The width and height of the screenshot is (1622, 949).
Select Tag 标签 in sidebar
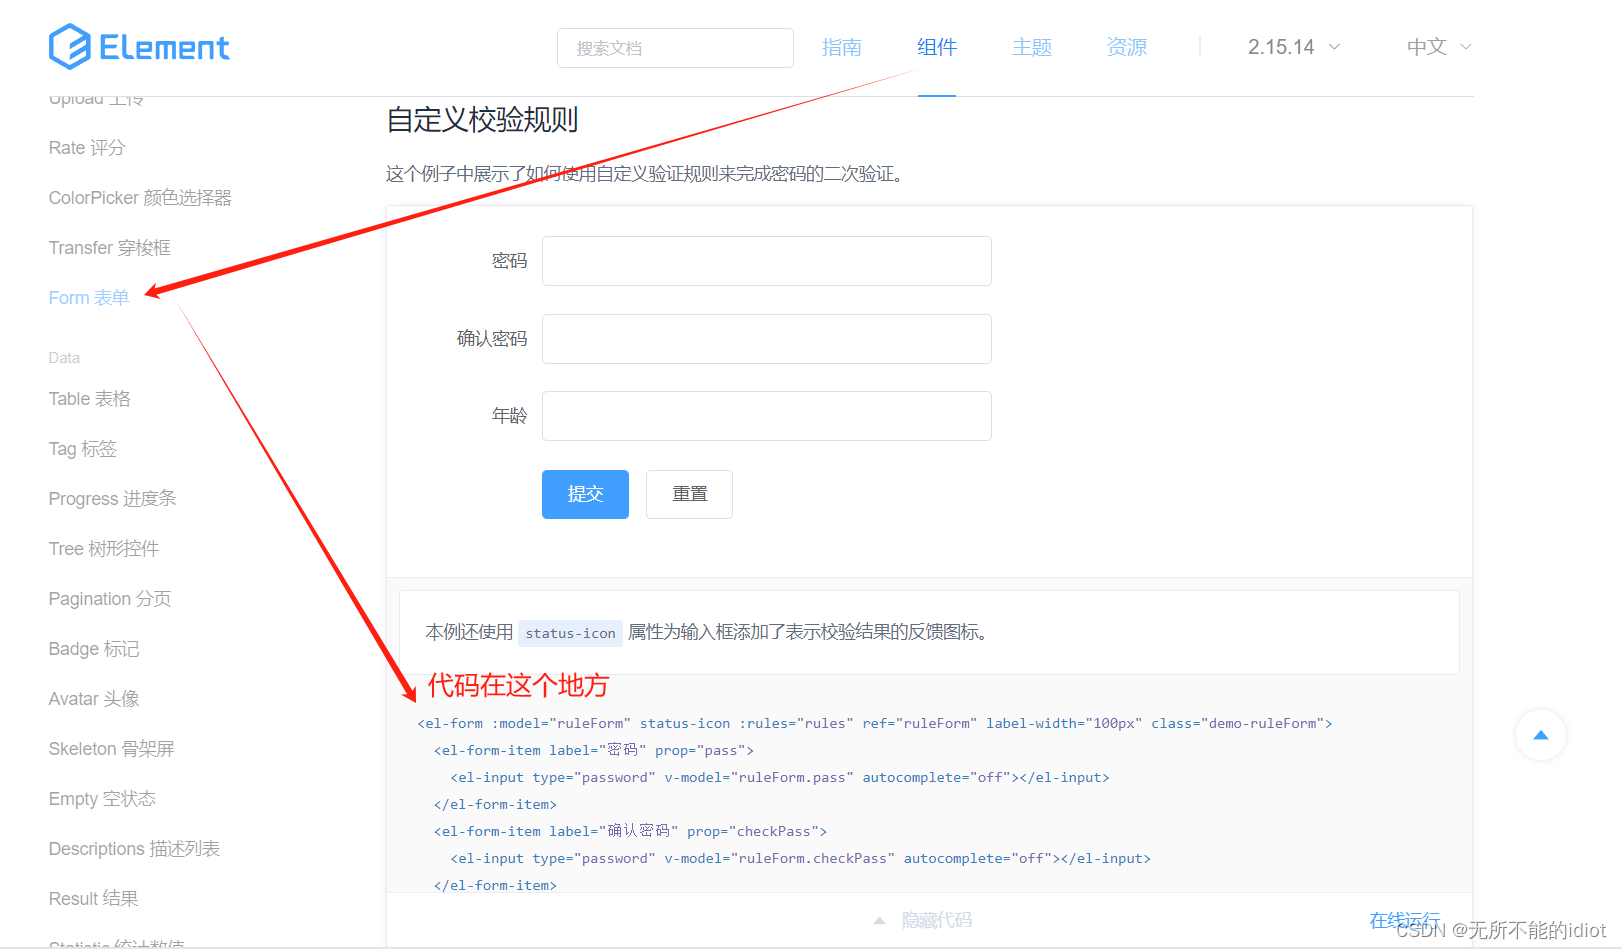point(83,449)
